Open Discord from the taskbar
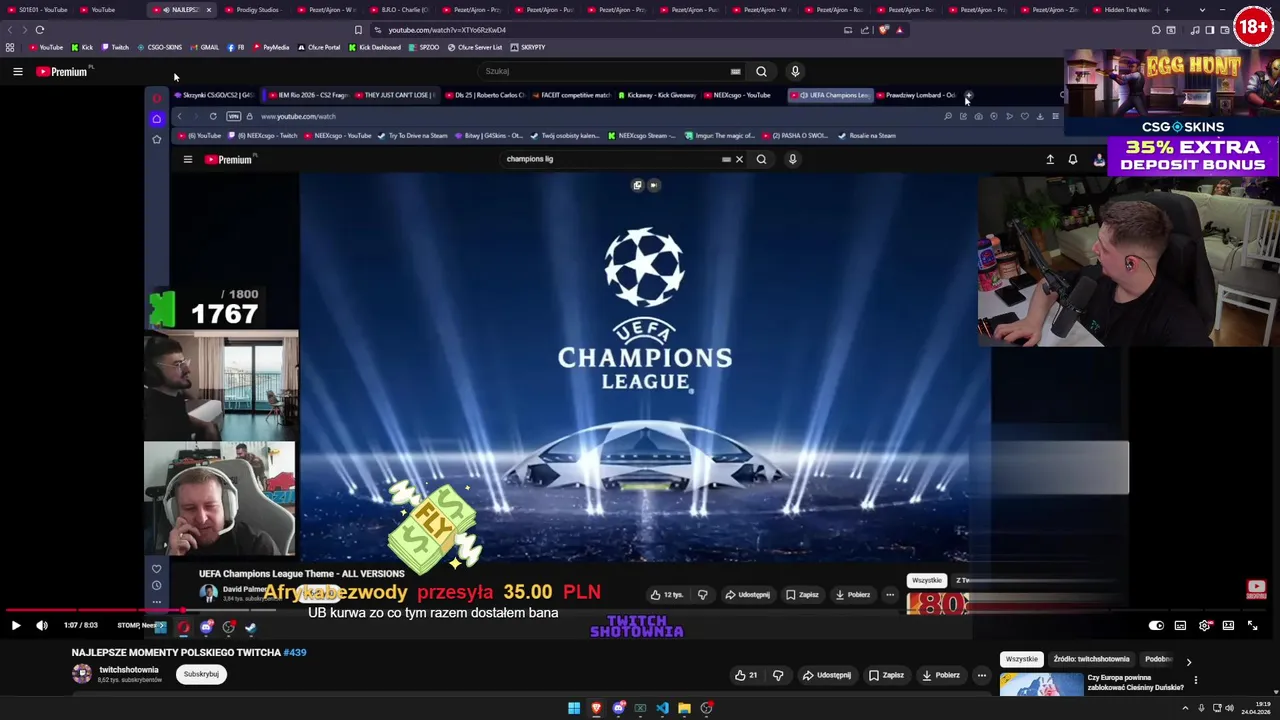This screenshot has width=1280, height=720. 619,708
